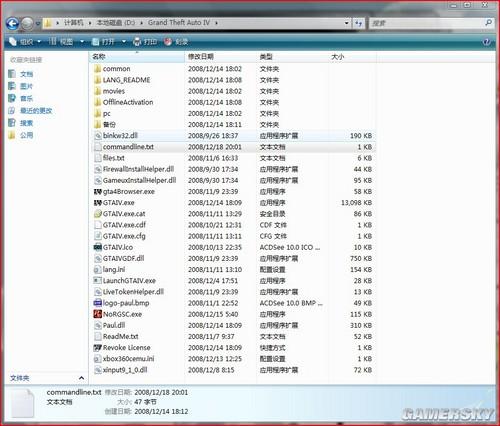Select 计算机 in the address path
This screenshot has height=426, width=500.
(x=73, y=23)
